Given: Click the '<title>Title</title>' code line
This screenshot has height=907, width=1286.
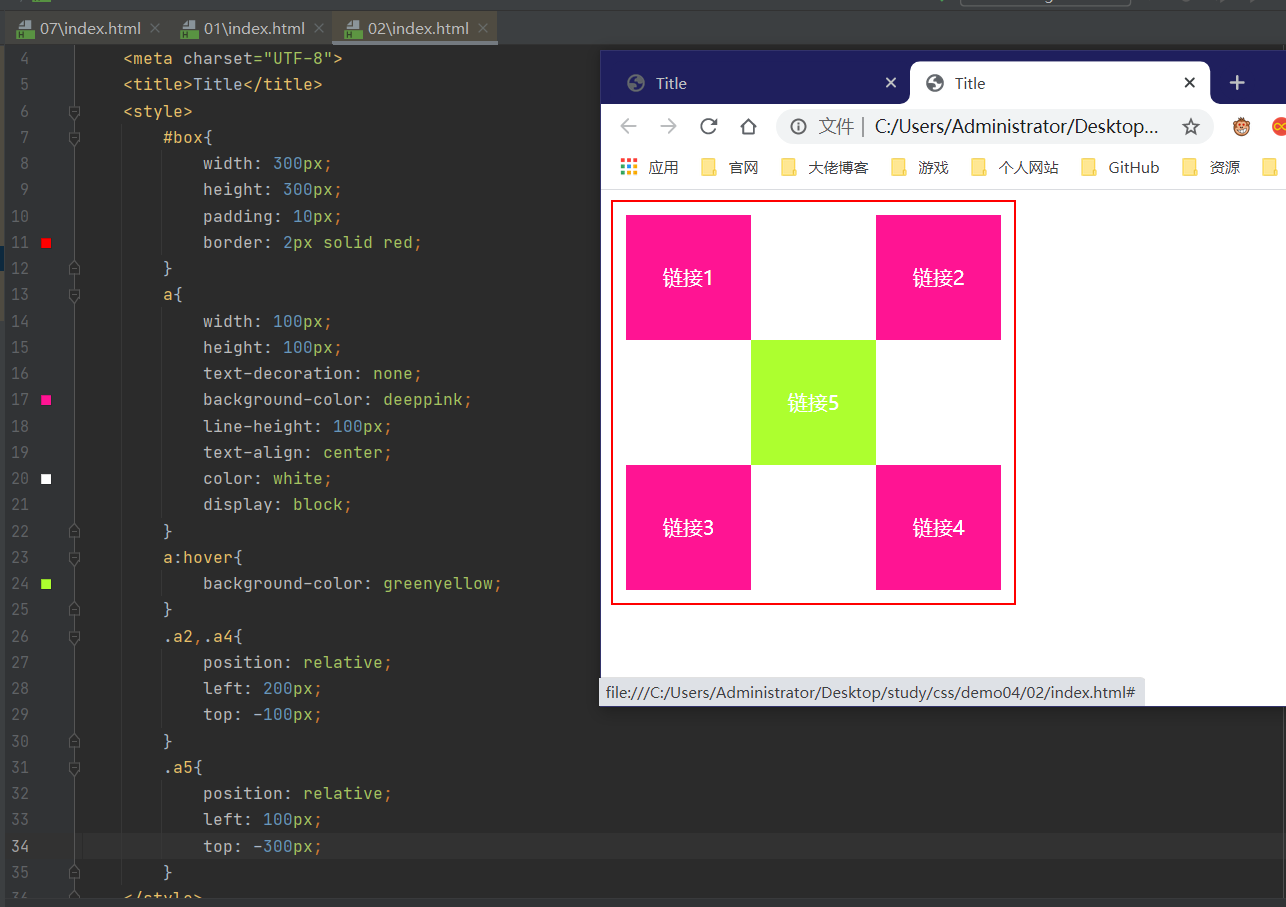Looking at the screenshot, I should click(x=222, y=85).
